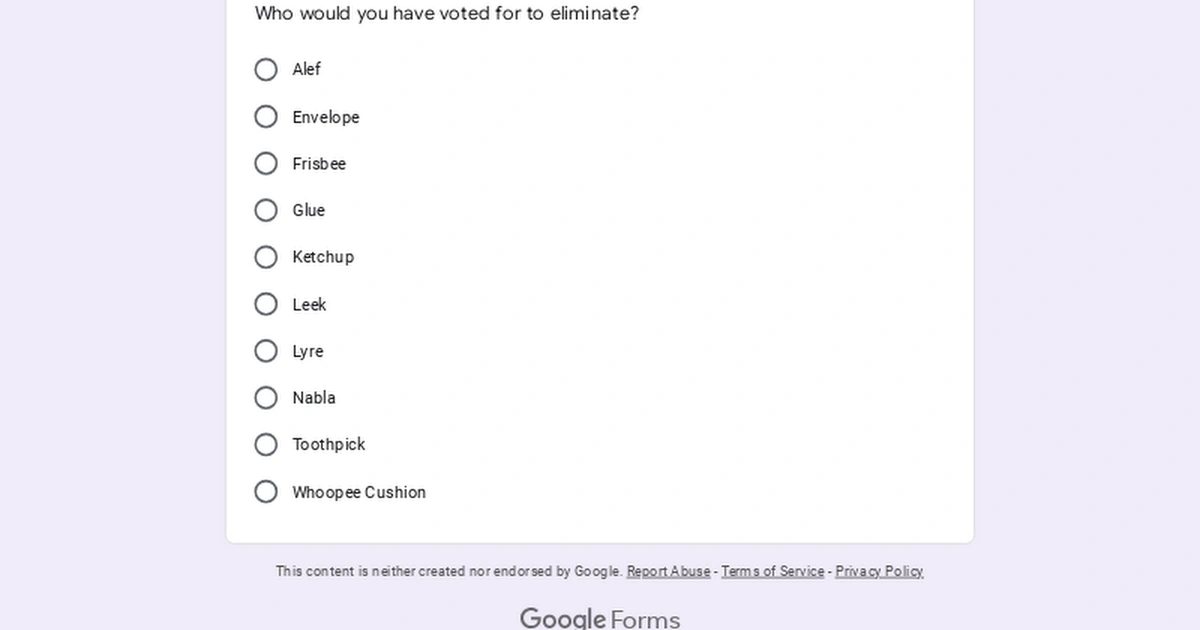
Task: Click the Alef option label text
Action: (x=306, y=69)
